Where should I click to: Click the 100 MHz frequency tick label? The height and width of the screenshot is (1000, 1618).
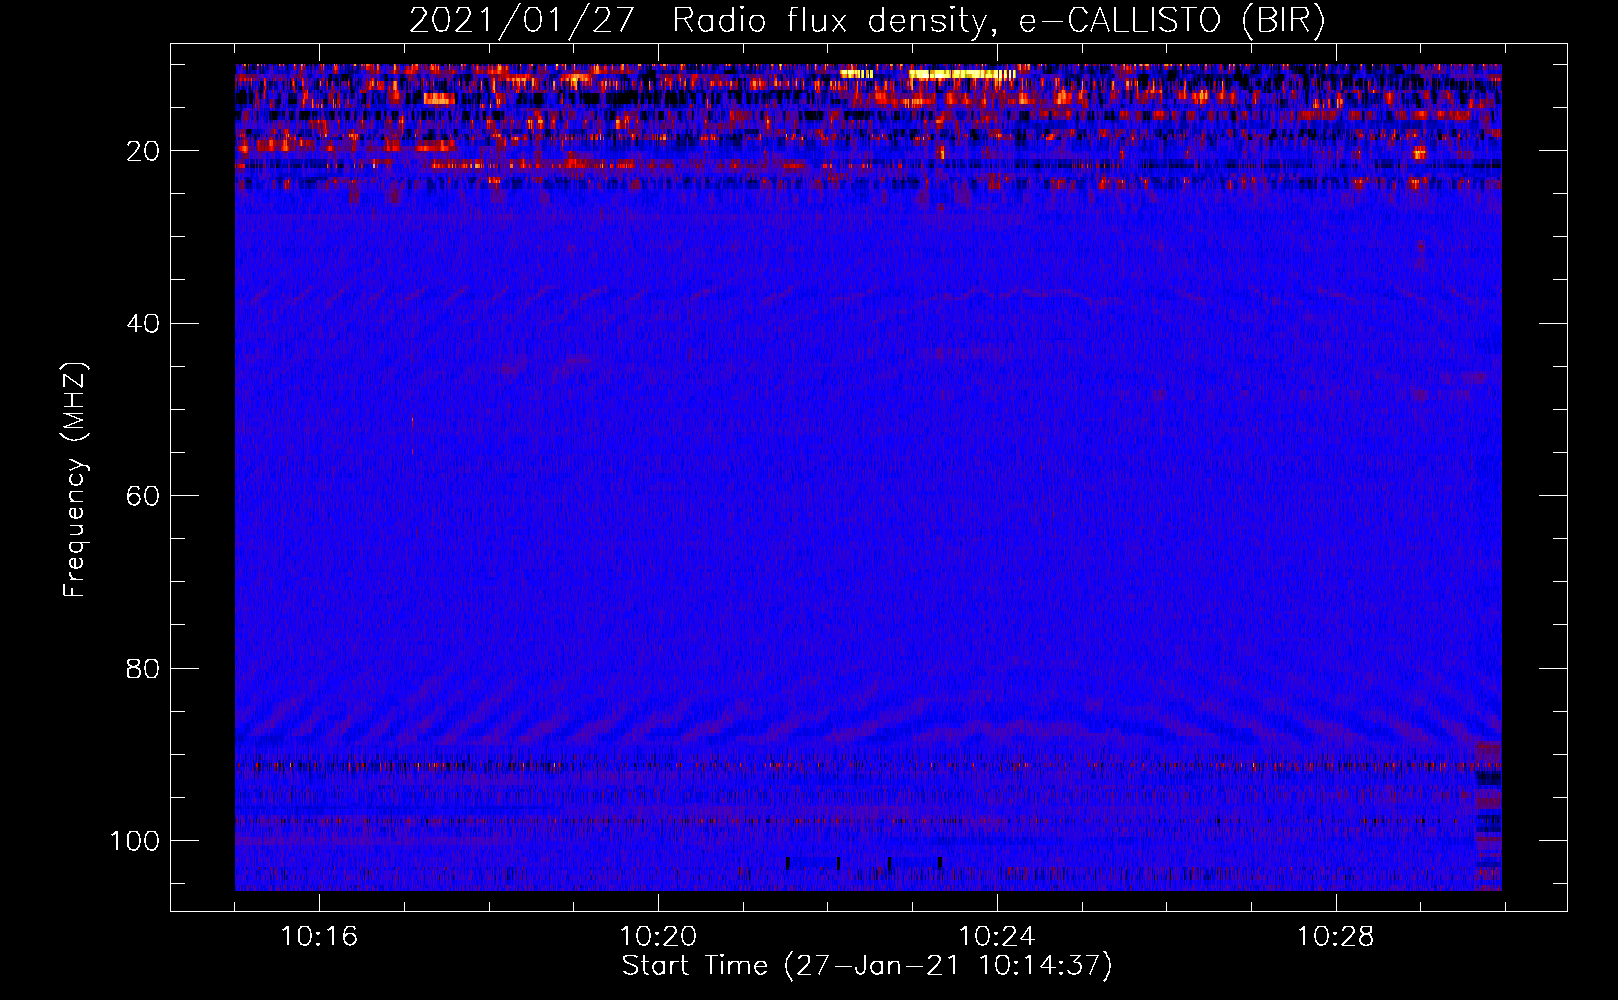[x=135, y=841]
